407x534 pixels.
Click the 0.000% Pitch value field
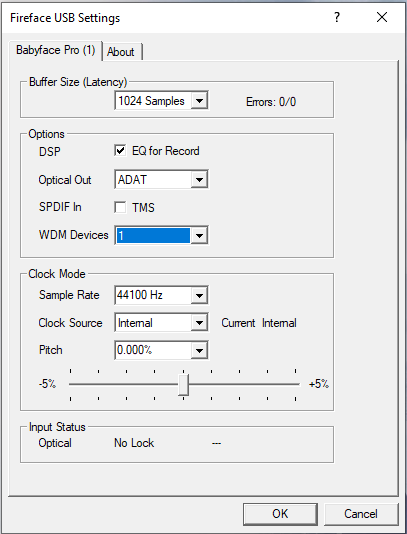[153, 350]
